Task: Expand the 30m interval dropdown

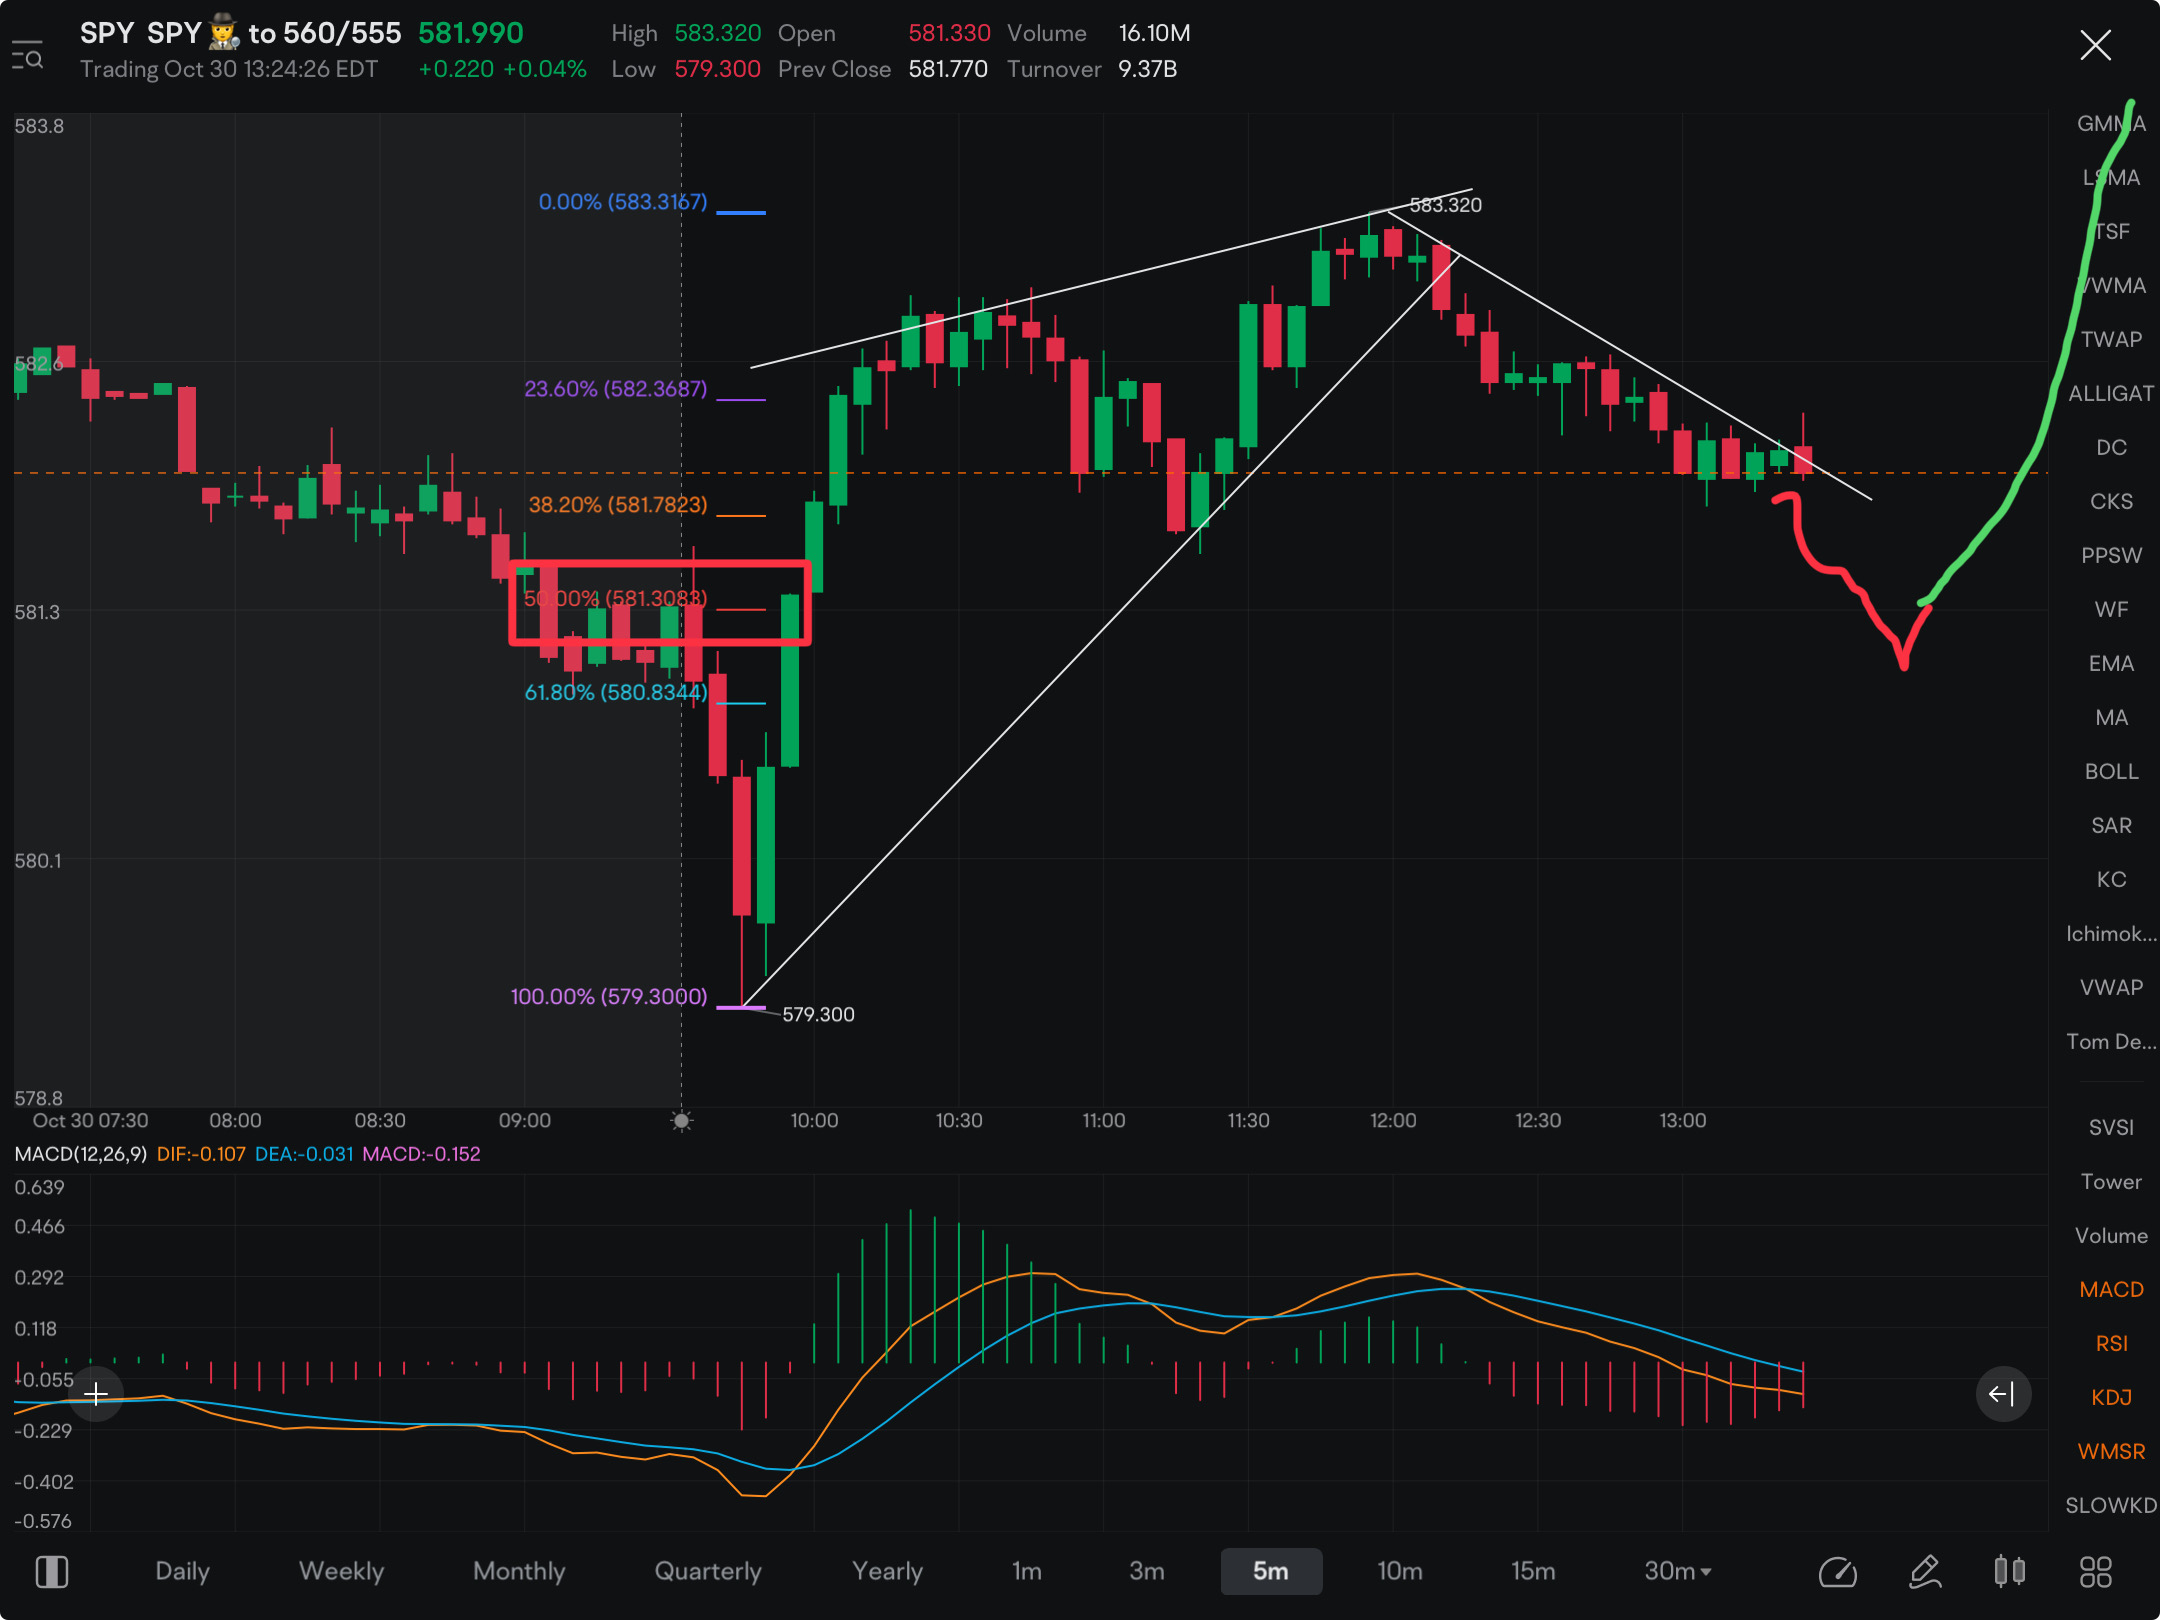Action: (x=1677, y=1571)
